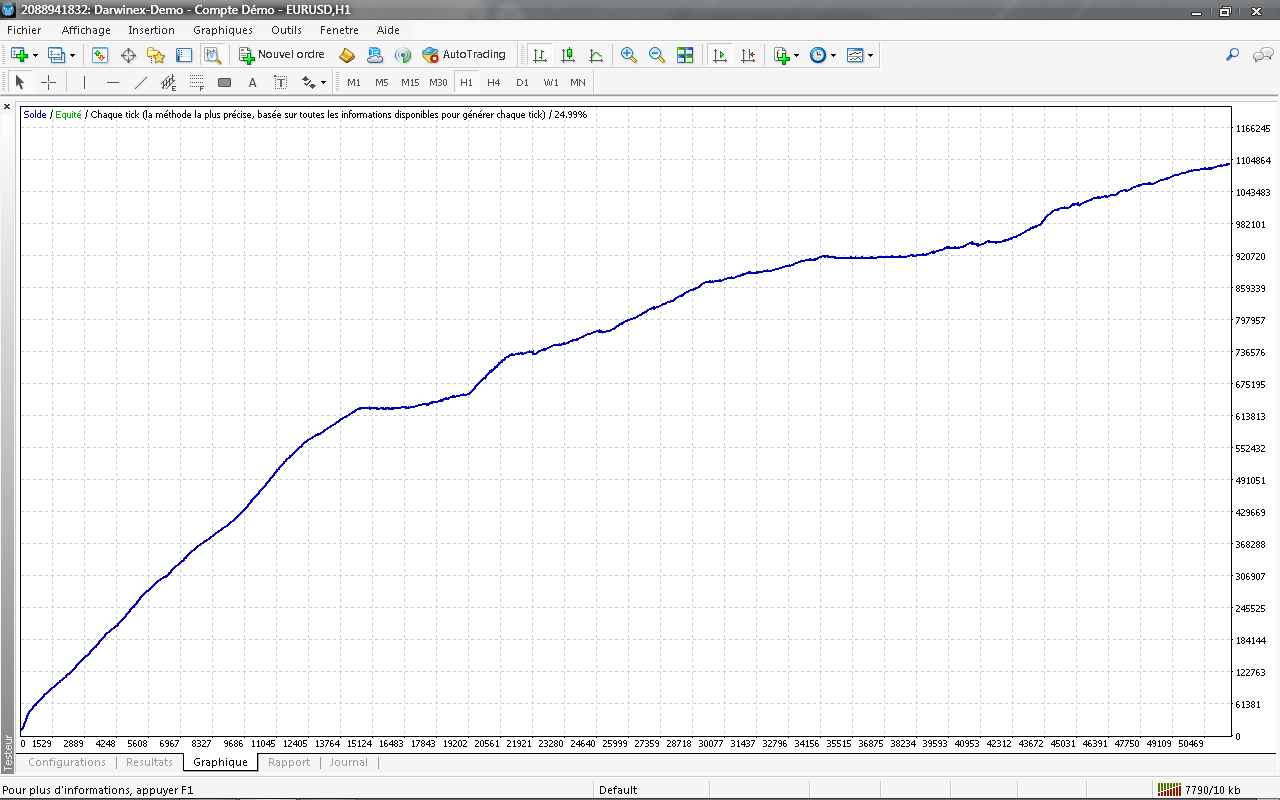The image size is (1280, 800).
Task: Select the vertical line drawing tool
Action: 85,82
